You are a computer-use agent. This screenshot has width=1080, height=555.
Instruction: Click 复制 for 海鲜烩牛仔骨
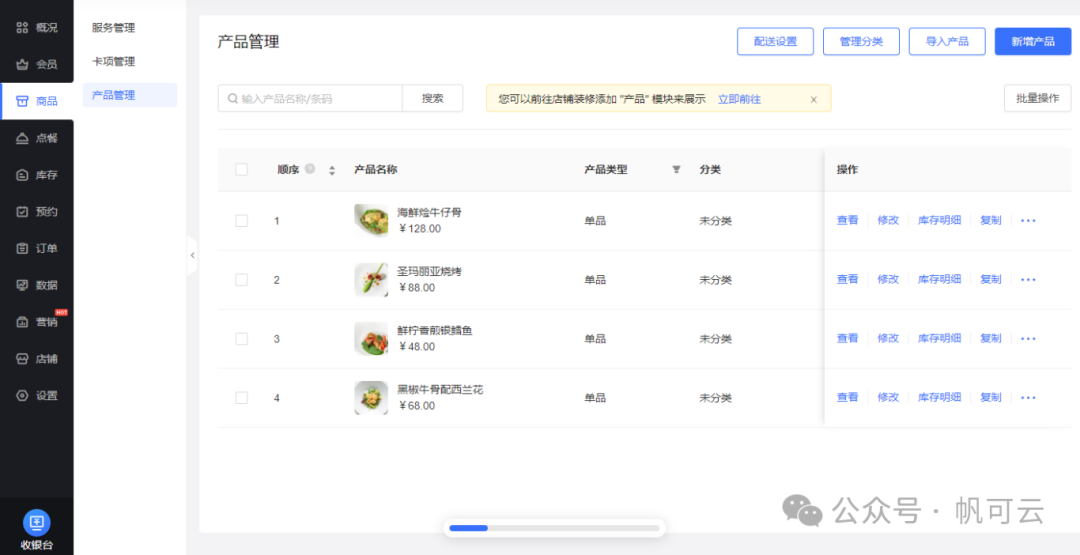(990, 220)
